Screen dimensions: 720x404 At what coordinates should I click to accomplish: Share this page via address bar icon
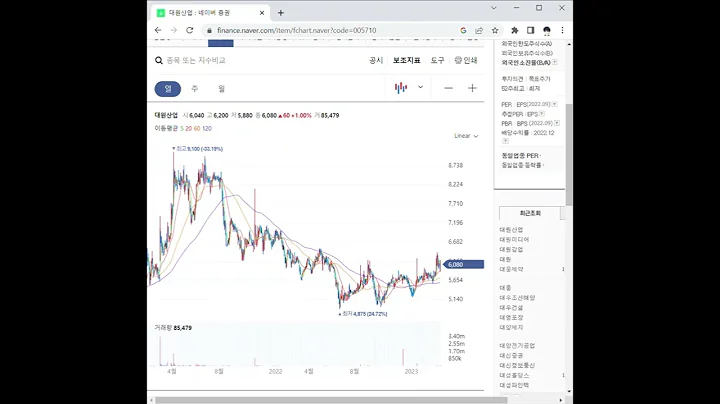point(479,30)
